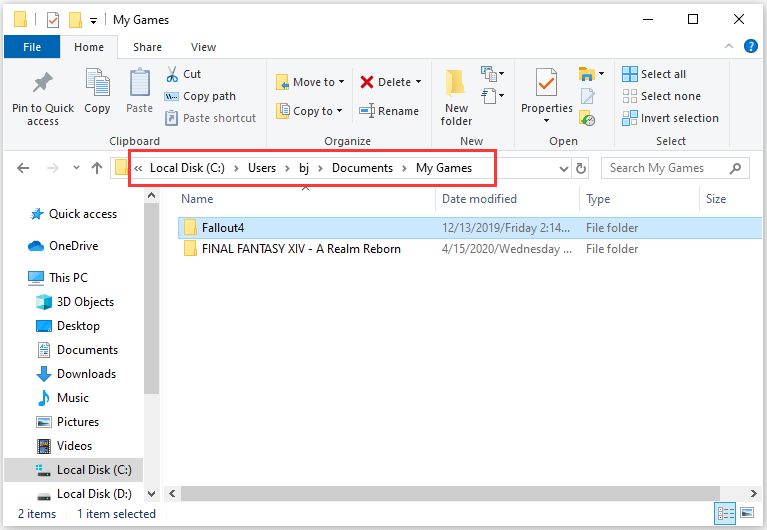Viewport: 767px width, 530px height.
Task: Open Downloads in navigation pane
Action: click(x=76, y=374)
